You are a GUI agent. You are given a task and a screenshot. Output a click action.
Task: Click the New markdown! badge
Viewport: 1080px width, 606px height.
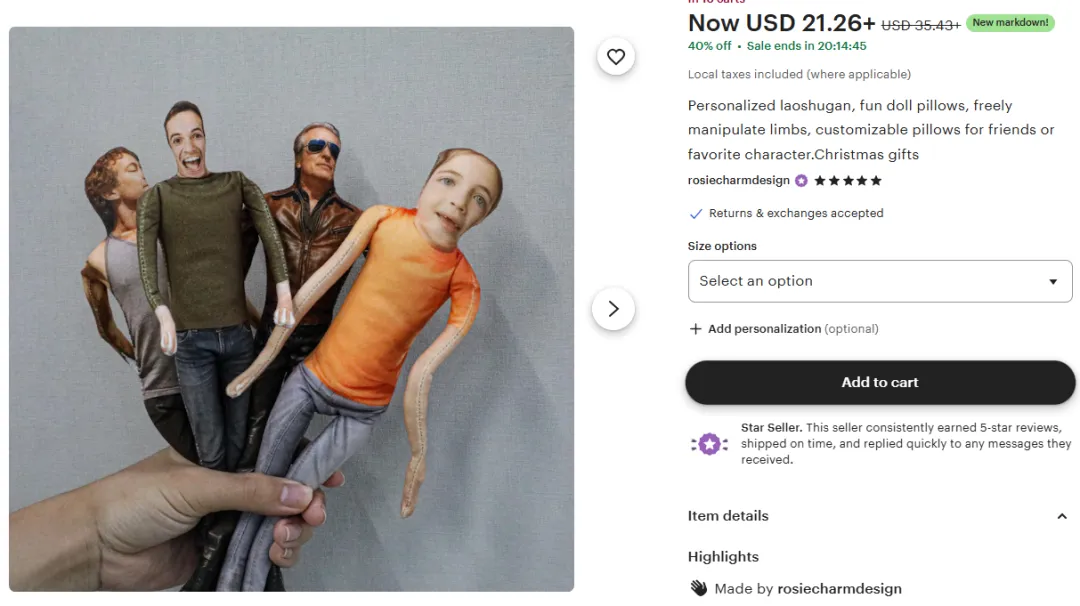click(x=1010, y=23)
